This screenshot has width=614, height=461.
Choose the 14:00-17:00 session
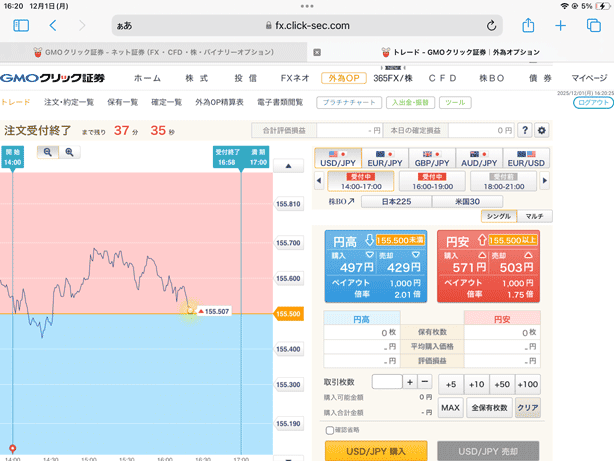pyautogui.click(x=361, y=181)
